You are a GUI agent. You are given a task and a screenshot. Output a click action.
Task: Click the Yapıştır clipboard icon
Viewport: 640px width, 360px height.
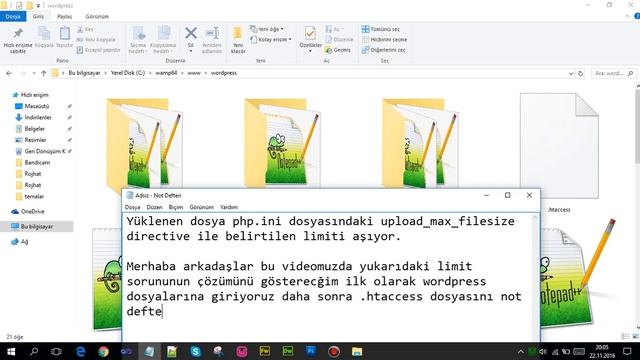coord(64,33)
